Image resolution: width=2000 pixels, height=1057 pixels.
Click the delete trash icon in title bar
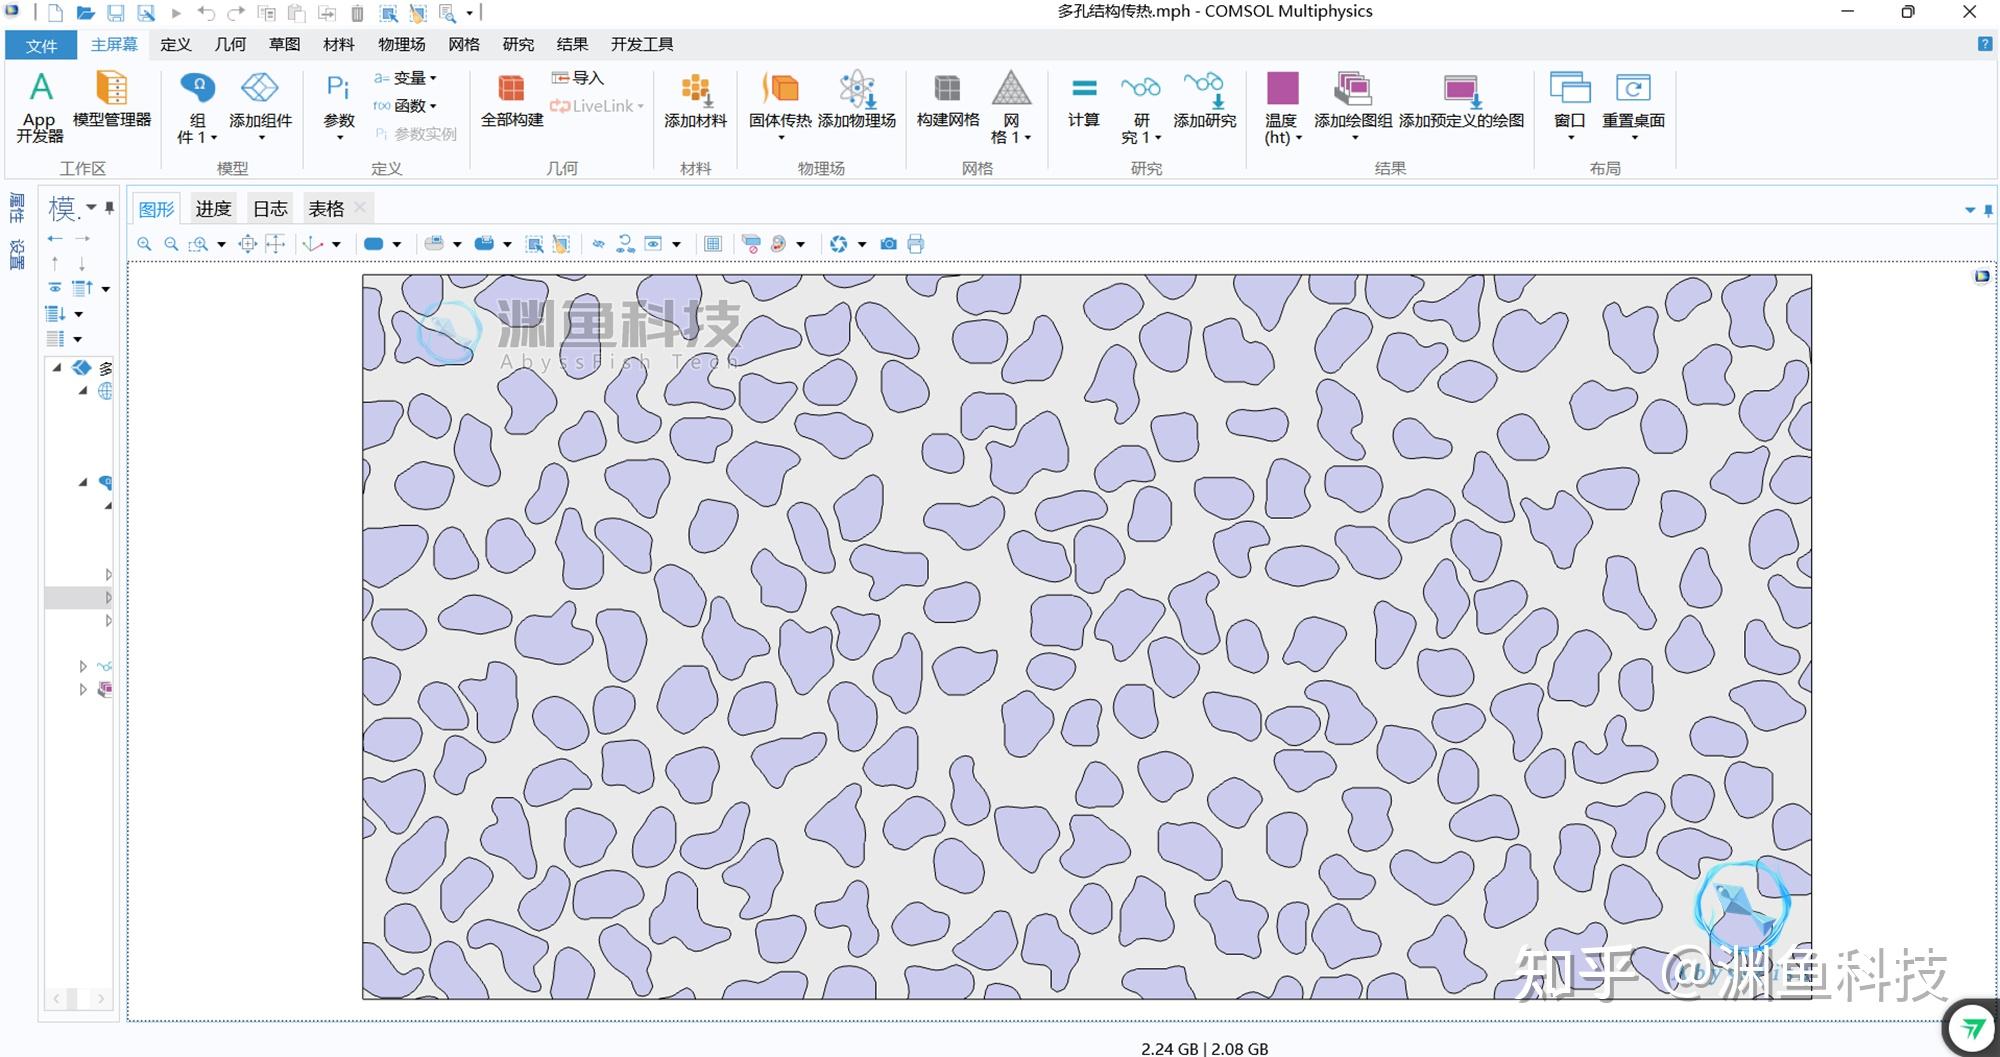point(357,13)
